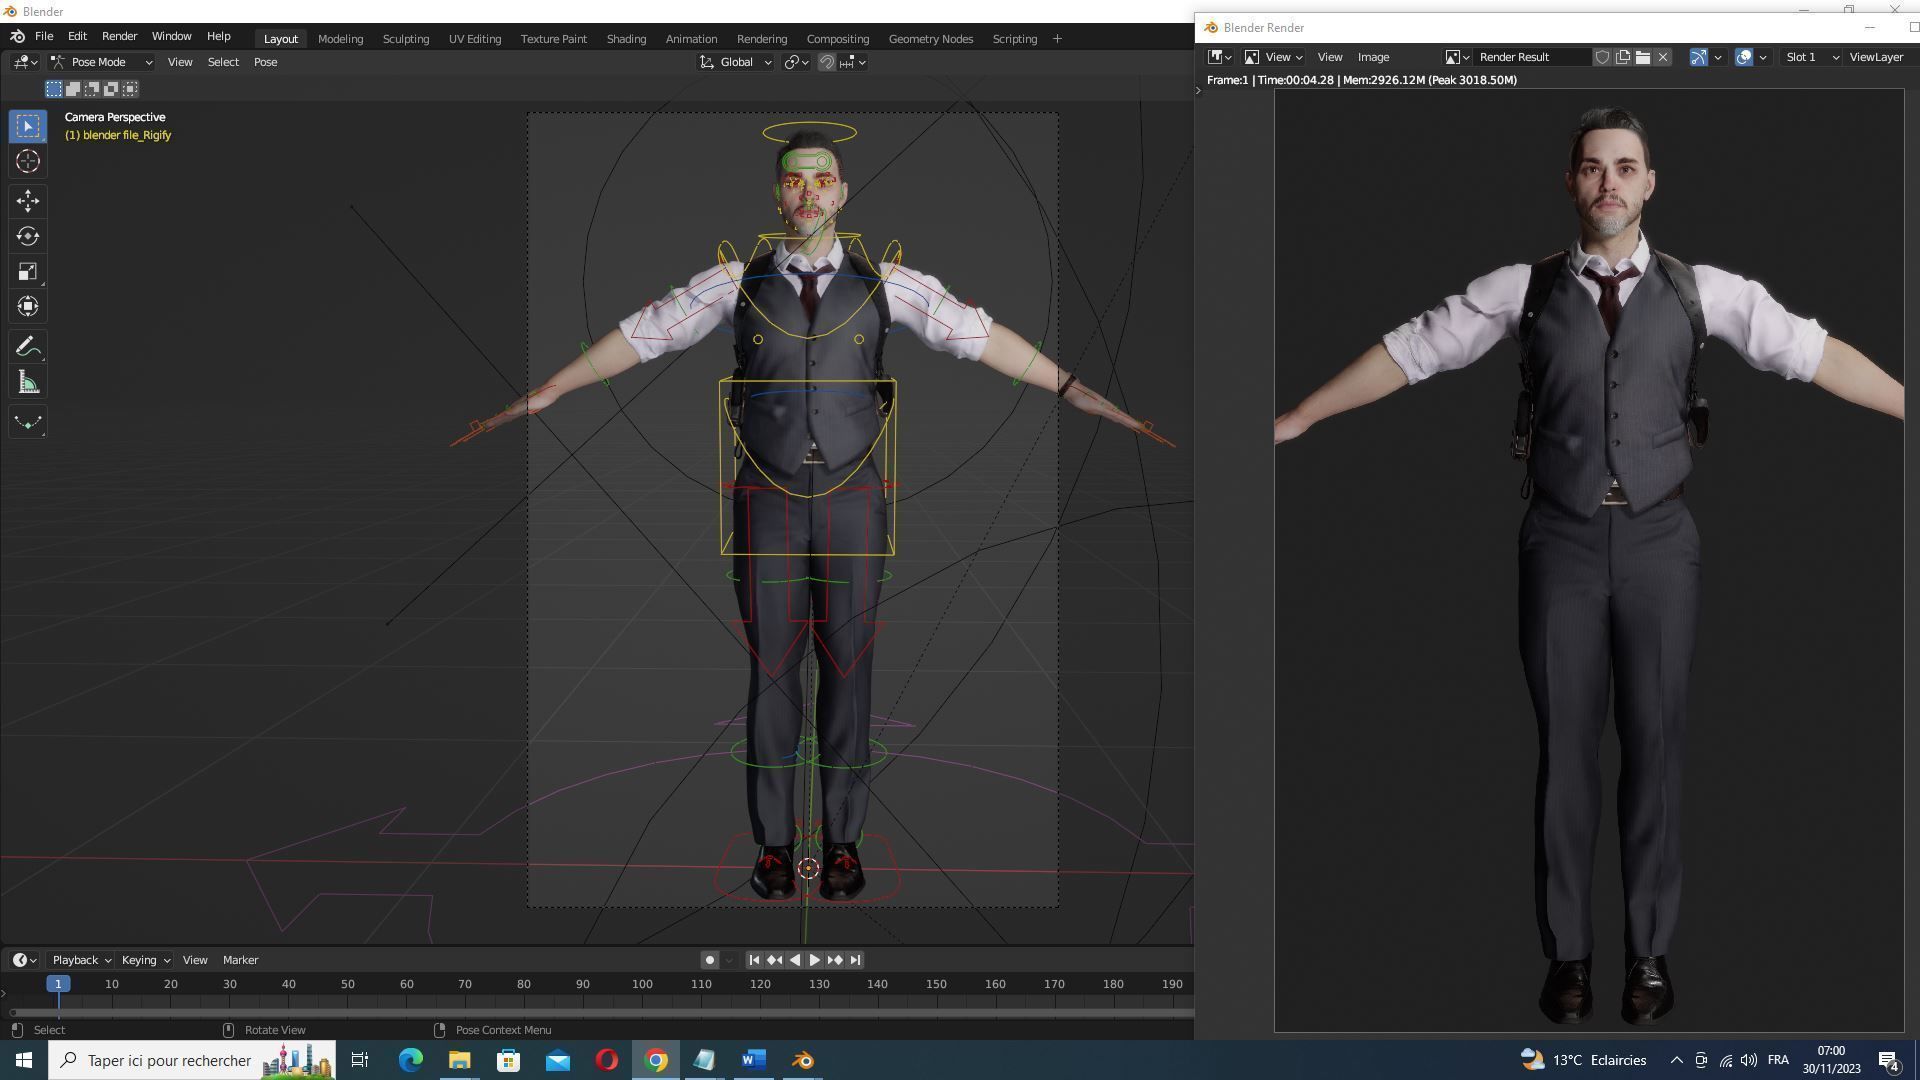The height and width of the screenshot is (1080, 1920).
Task: Open the pivot point dropdown
Action: pyautogui.click(x=796, y=62)
